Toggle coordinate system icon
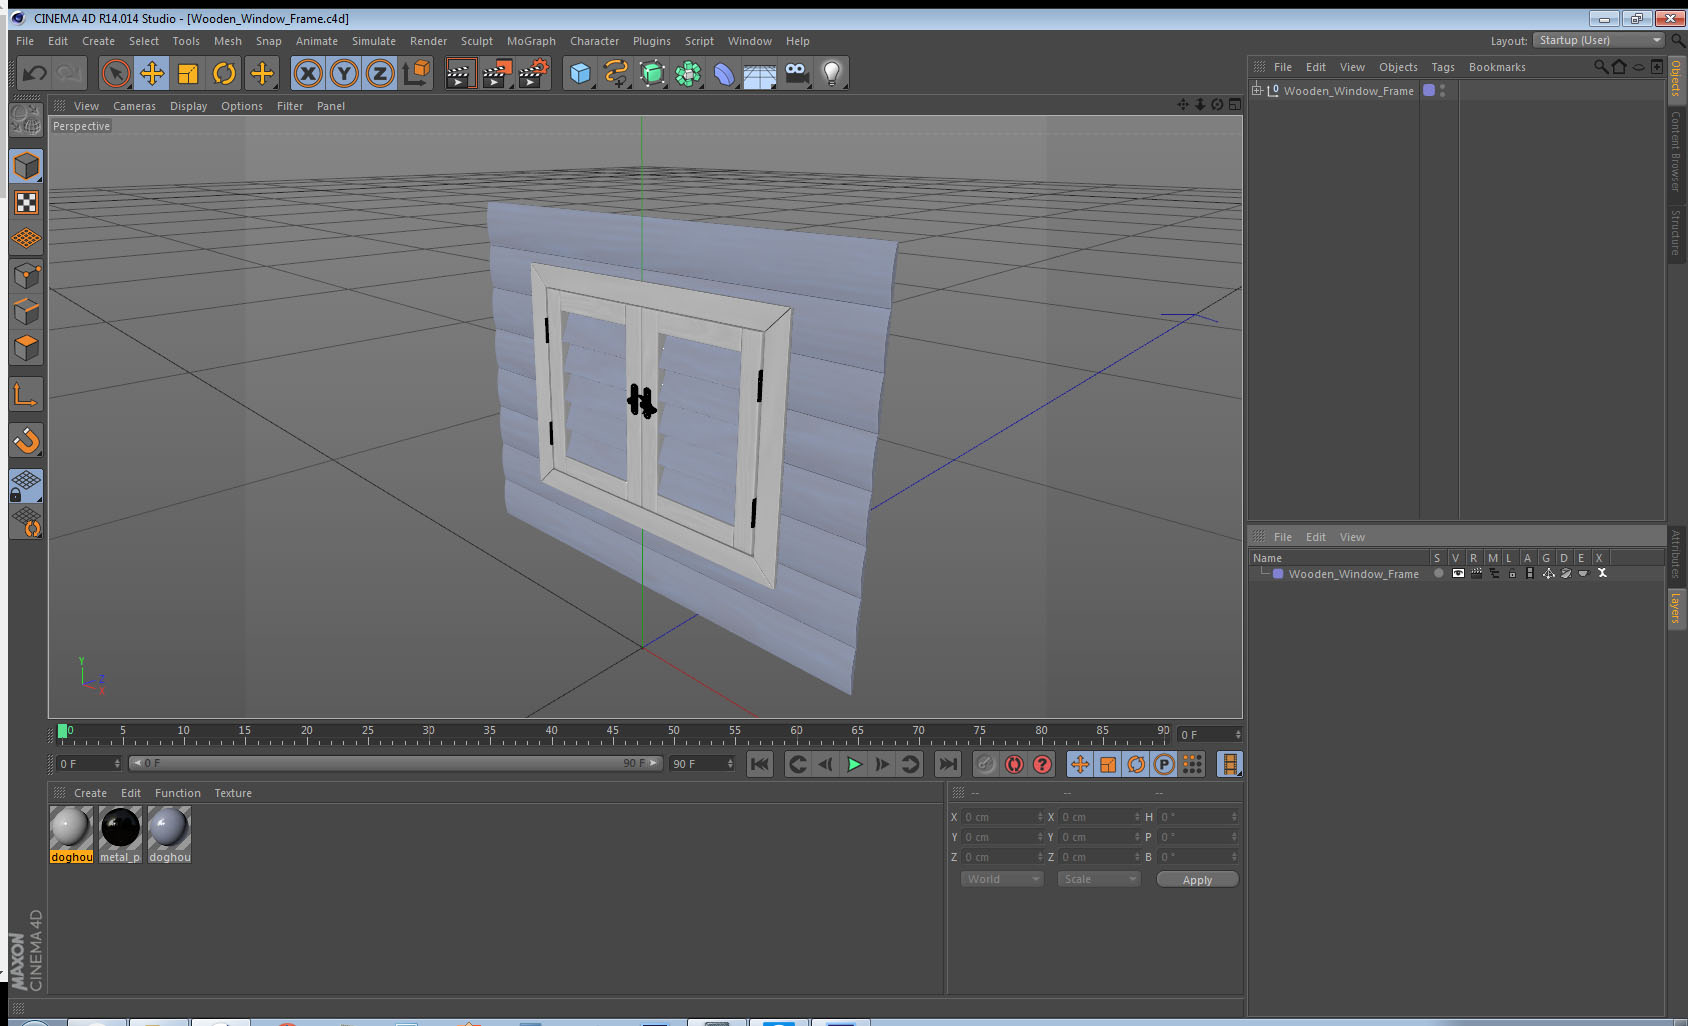The image size is (1688, 1026). [416, 73]
